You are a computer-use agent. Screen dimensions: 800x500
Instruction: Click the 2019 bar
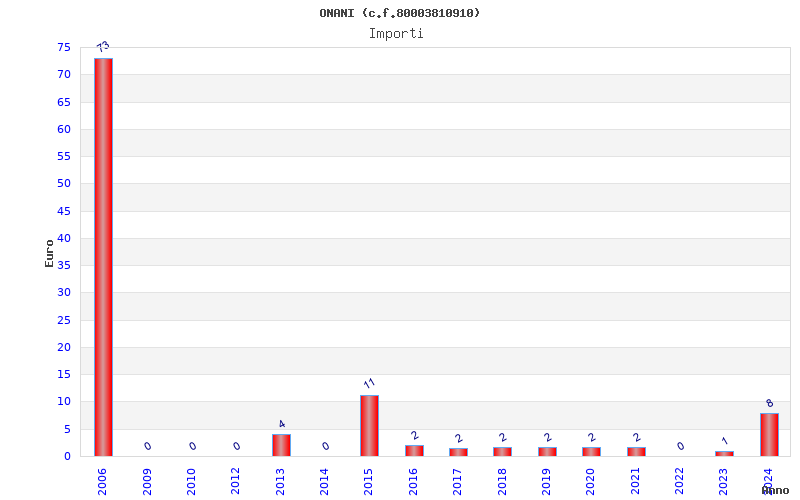[x=547, y=452]
